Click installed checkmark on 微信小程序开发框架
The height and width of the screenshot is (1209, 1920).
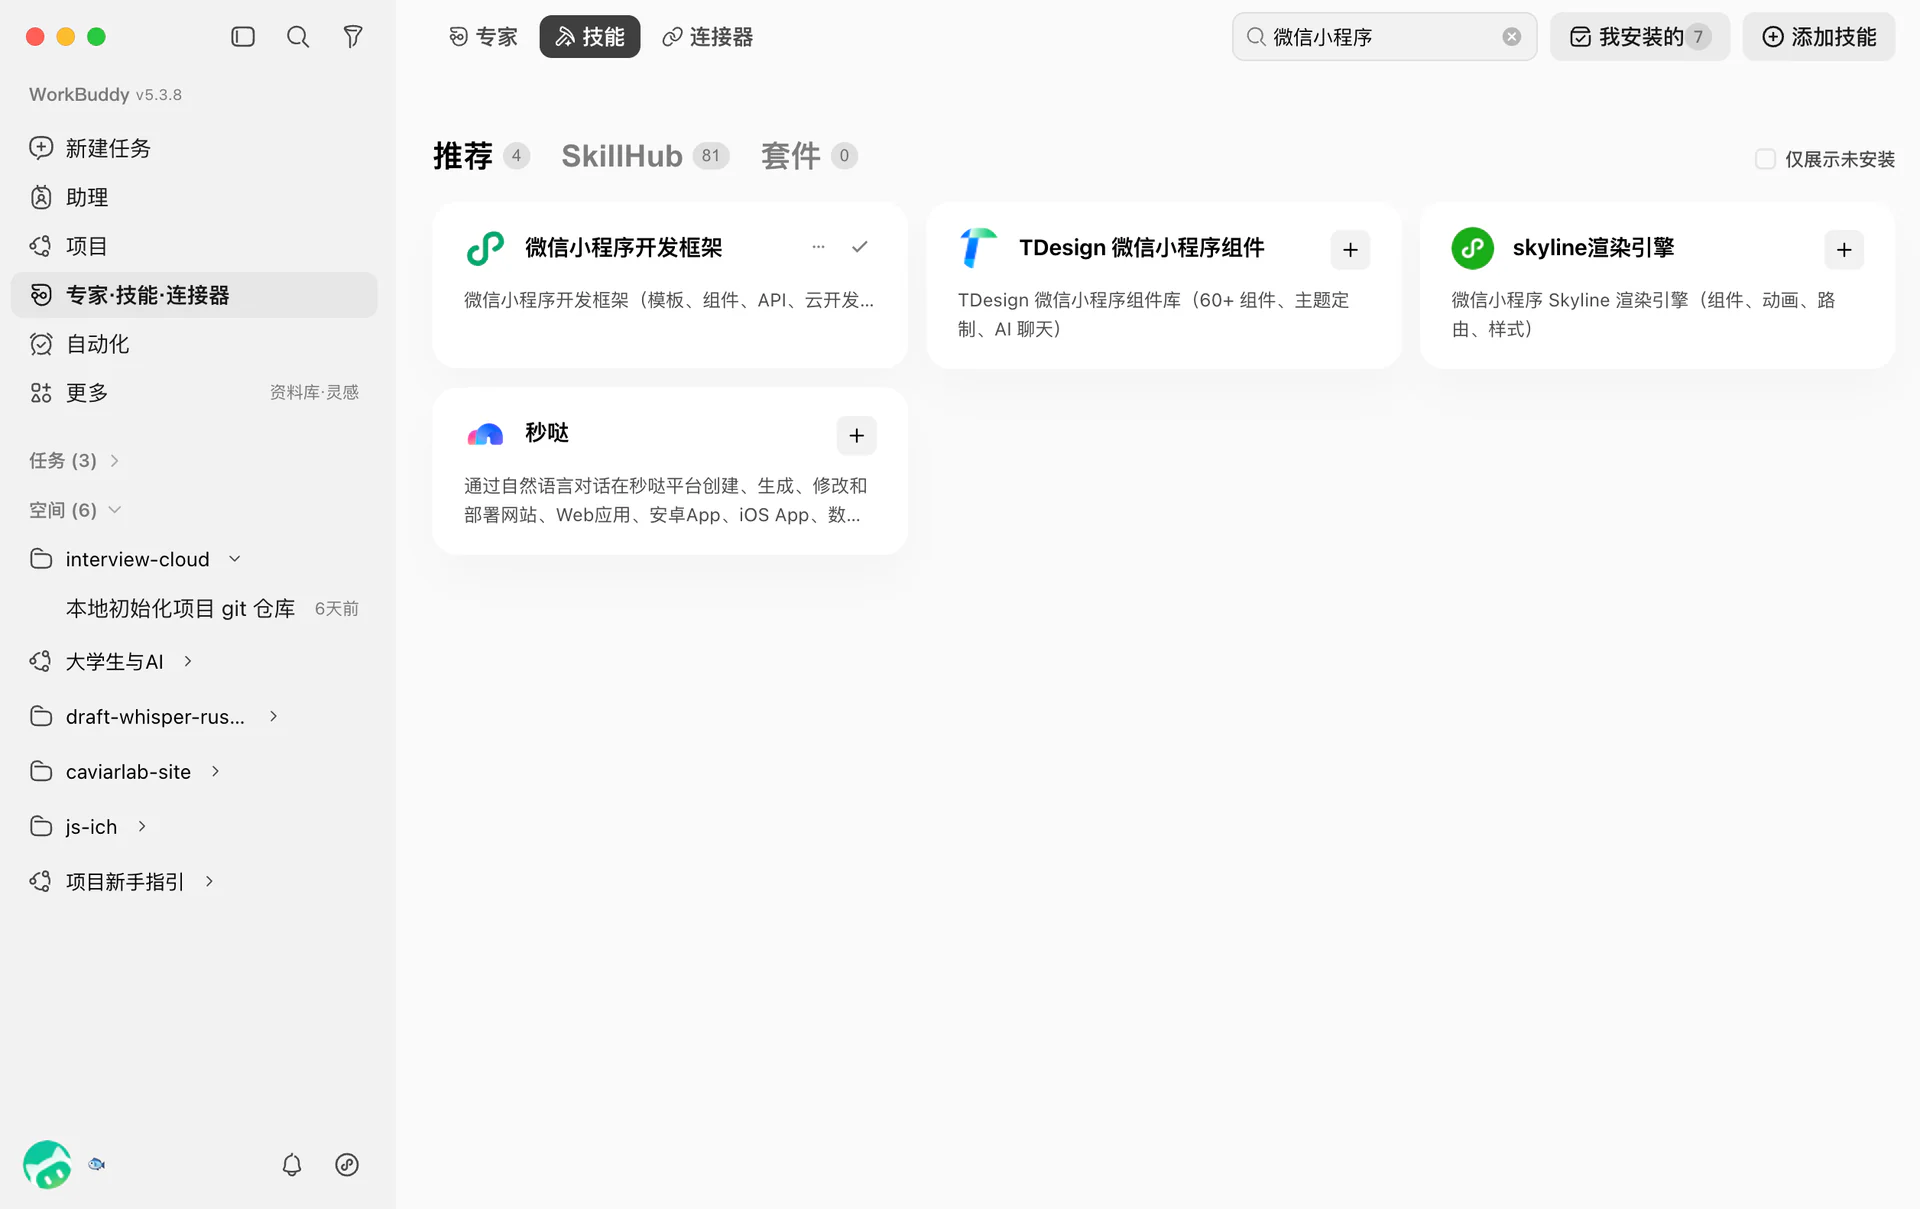point(860,247)
